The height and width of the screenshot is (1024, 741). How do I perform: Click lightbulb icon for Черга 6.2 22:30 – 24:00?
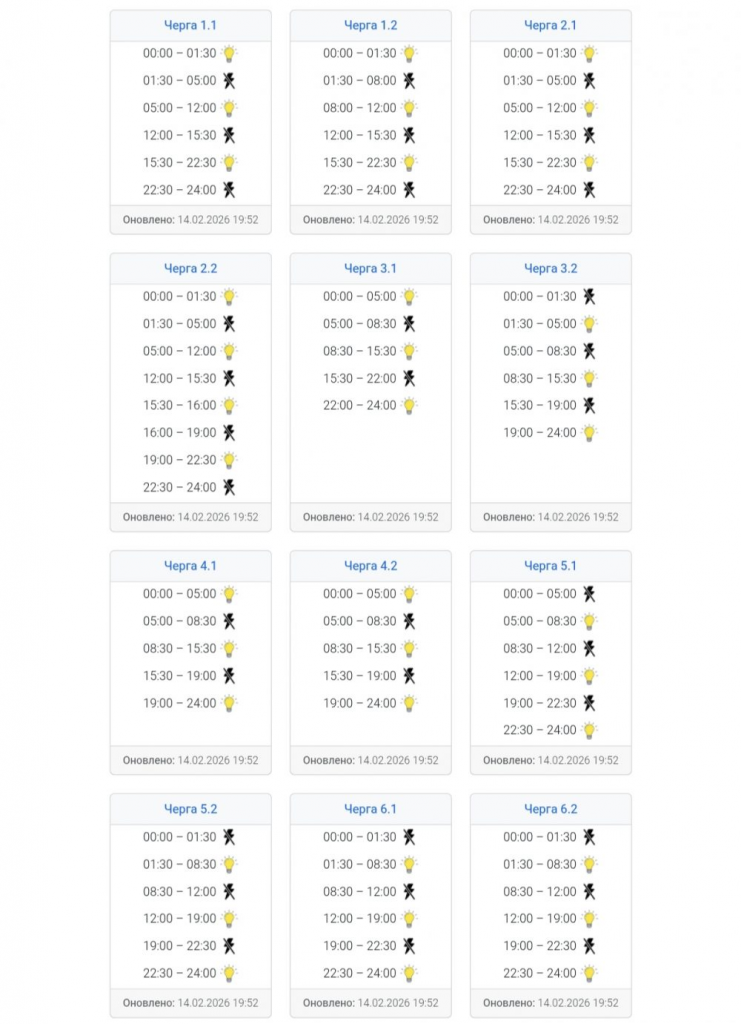(590, 973)
